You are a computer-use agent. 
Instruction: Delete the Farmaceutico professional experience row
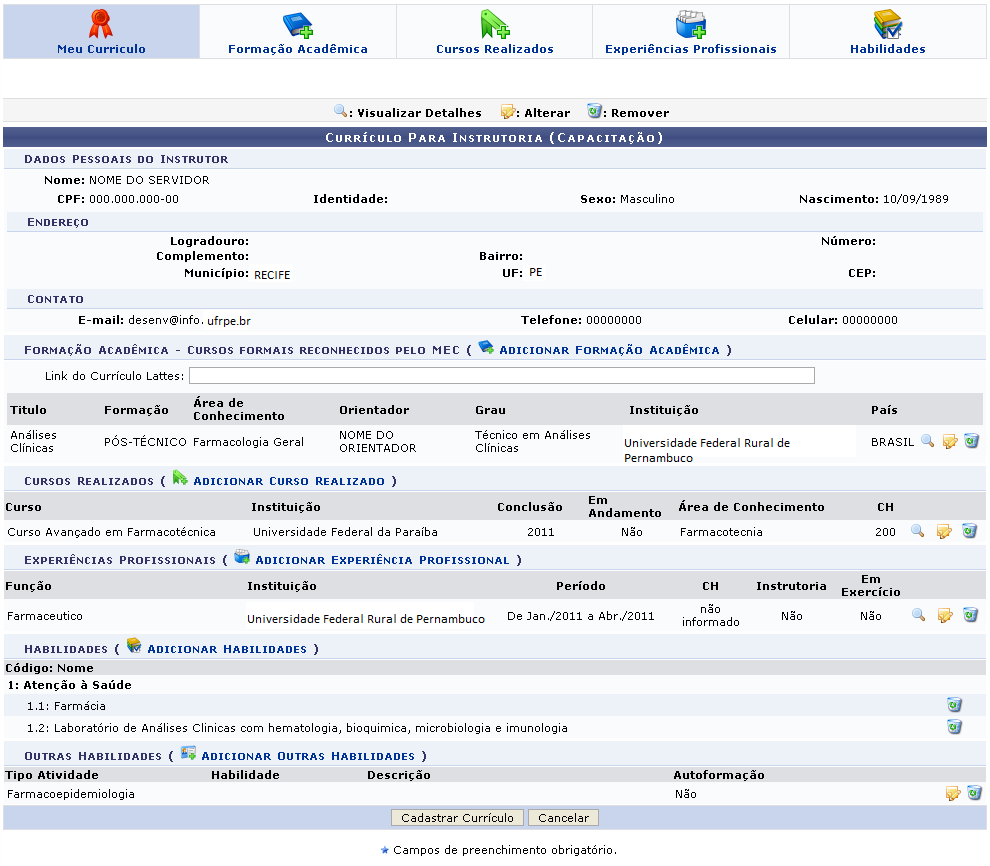coord(970,615)
